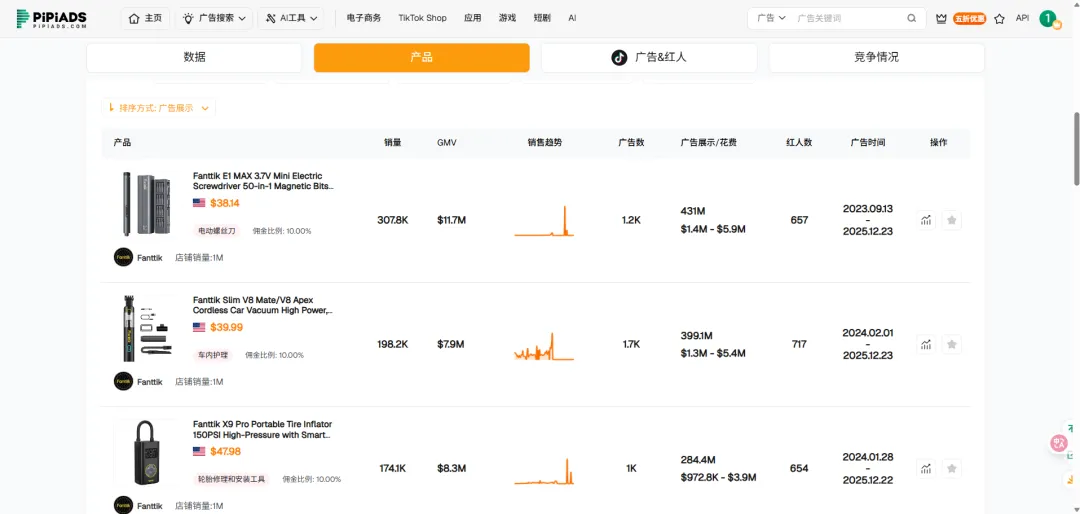Click the crown membership icon
Screen dimensions: 1080x514
point(941,18)
